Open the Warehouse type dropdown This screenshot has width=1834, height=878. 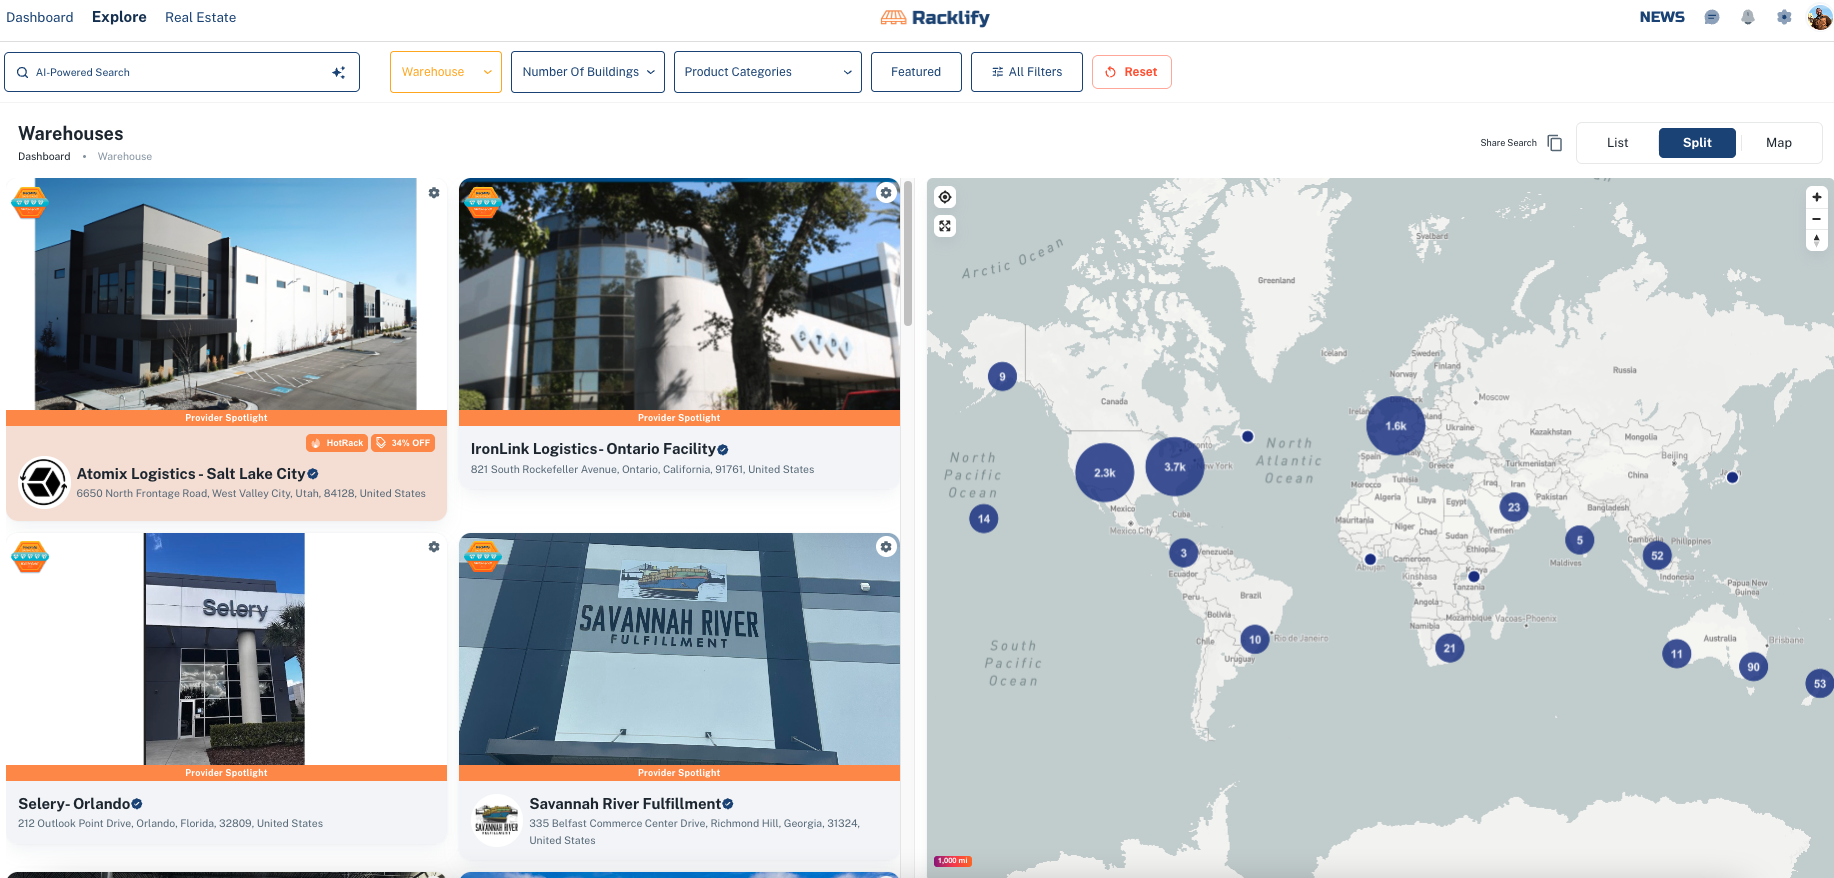click(x=446, y=72)
